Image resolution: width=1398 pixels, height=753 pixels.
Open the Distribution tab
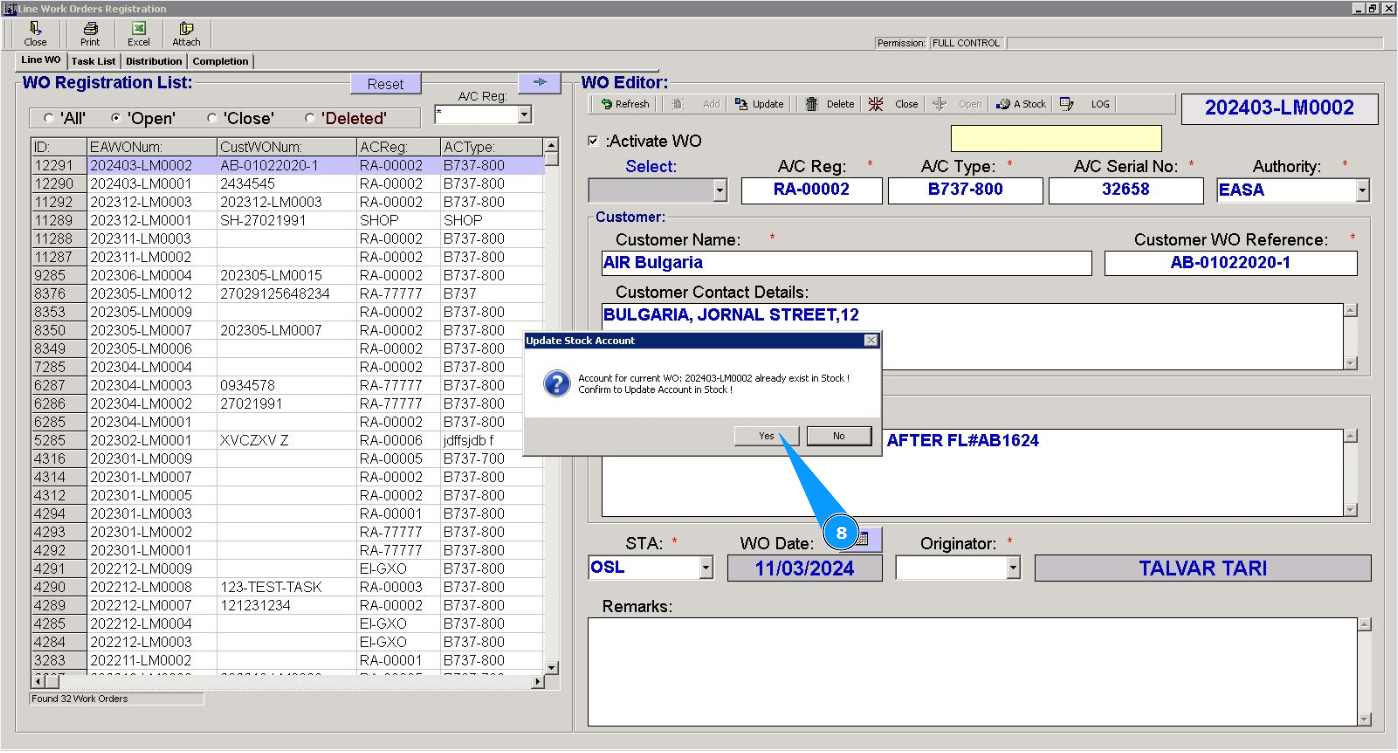[154, 61]
